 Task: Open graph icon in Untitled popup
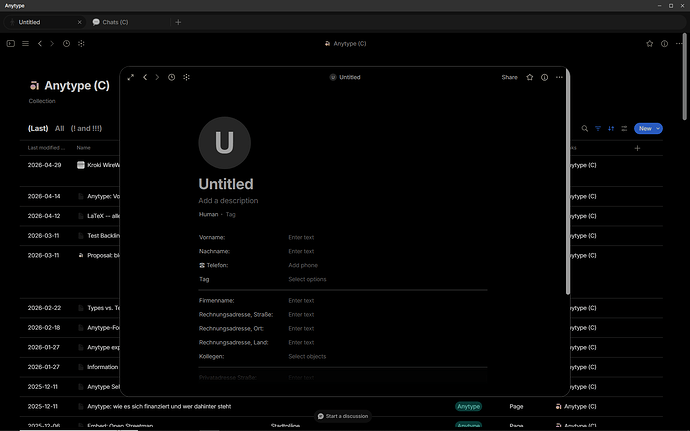point(187,77)
